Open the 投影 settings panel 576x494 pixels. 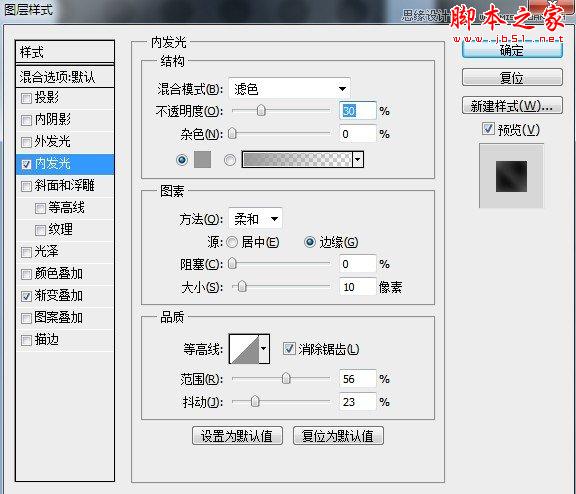pyautogui.click(x=47, y=98)
